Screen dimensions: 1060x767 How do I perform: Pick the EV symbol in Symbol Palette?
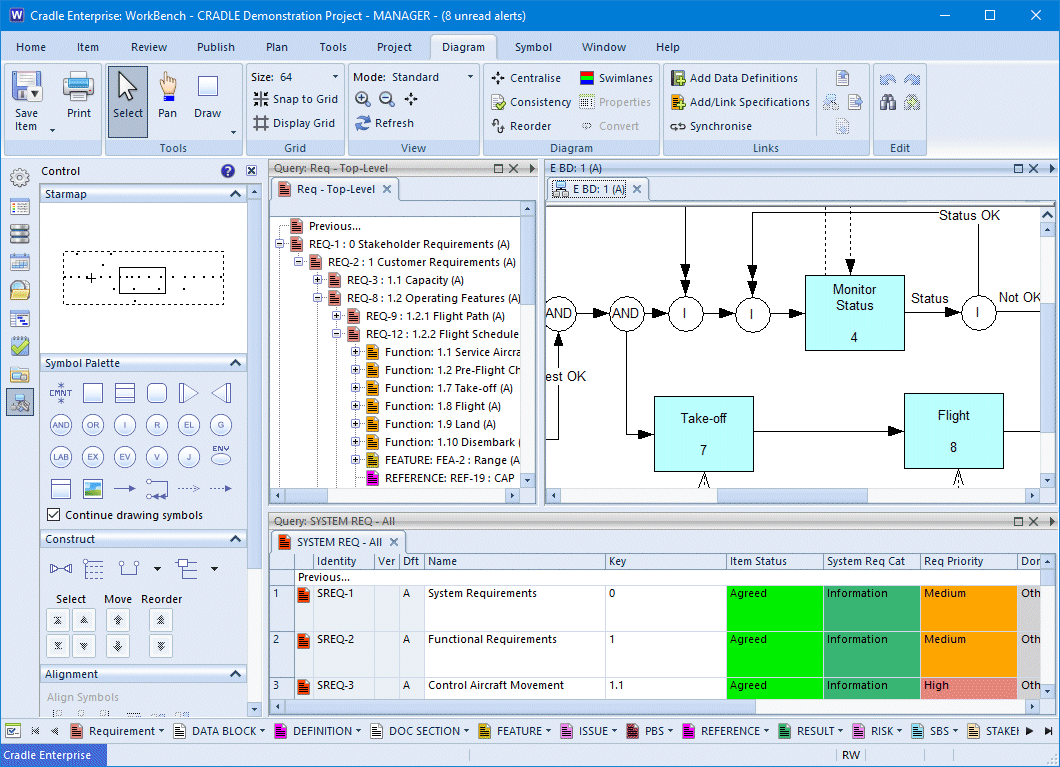(125, 457)
